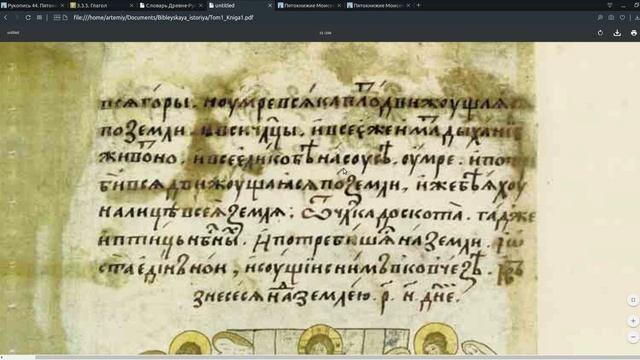Download the PDF file
This screenshot has height=360, width=640.
click(617, 33)
